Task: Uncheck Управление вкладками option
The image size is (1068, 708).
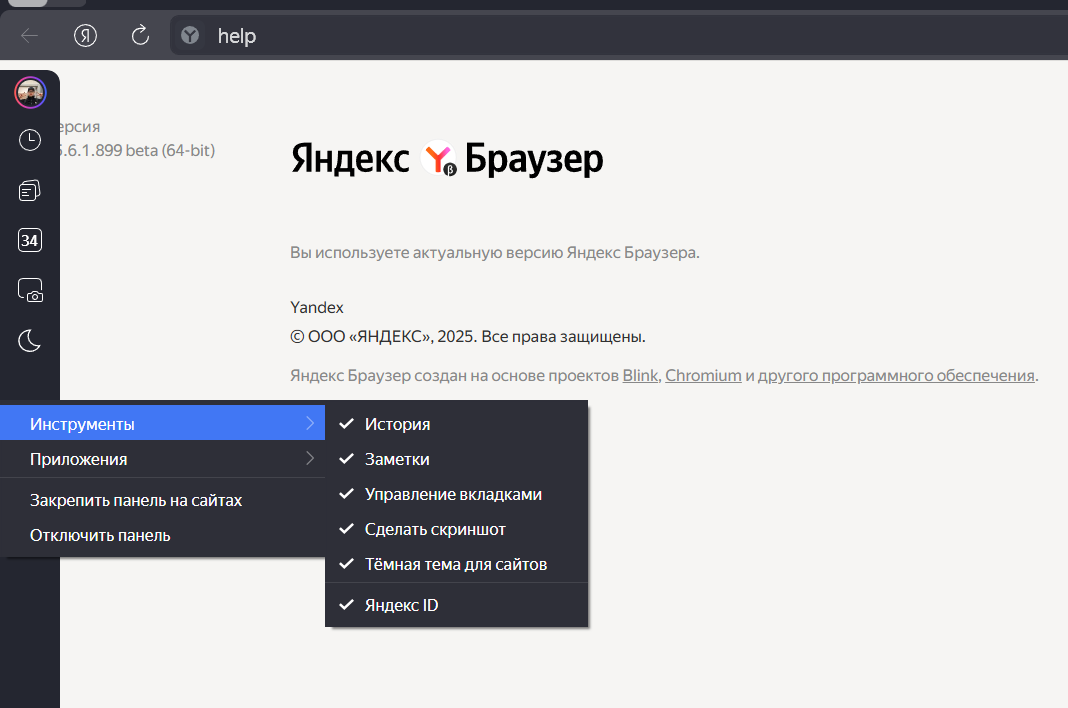Action: click(x=456, y=494)
